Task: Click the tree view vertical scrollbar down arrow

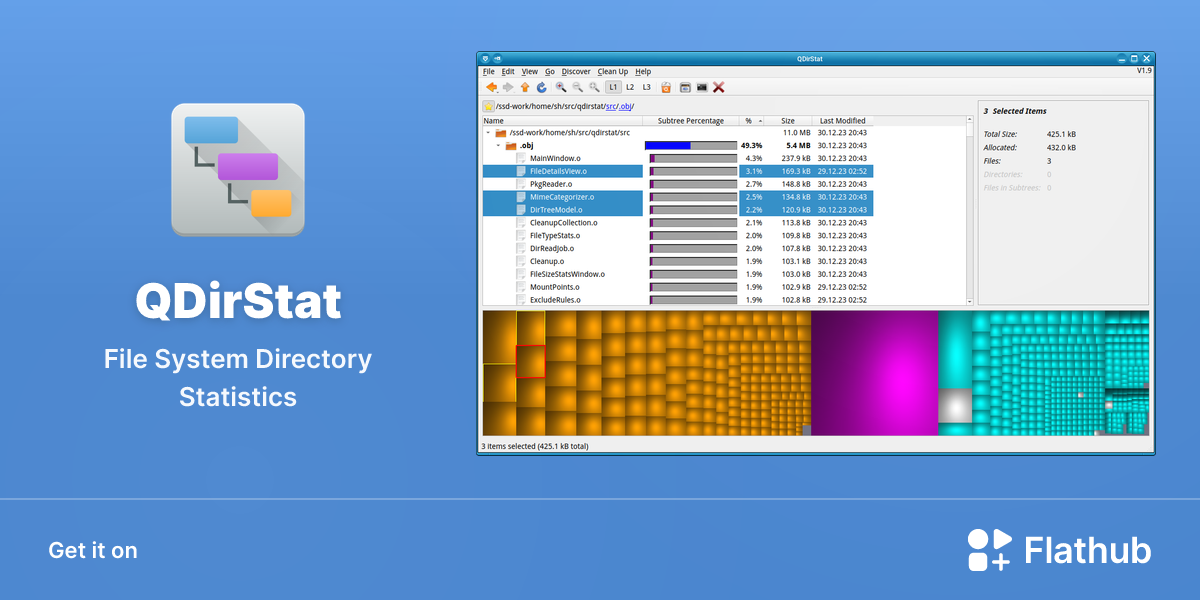Action: [x=969, y=300]
